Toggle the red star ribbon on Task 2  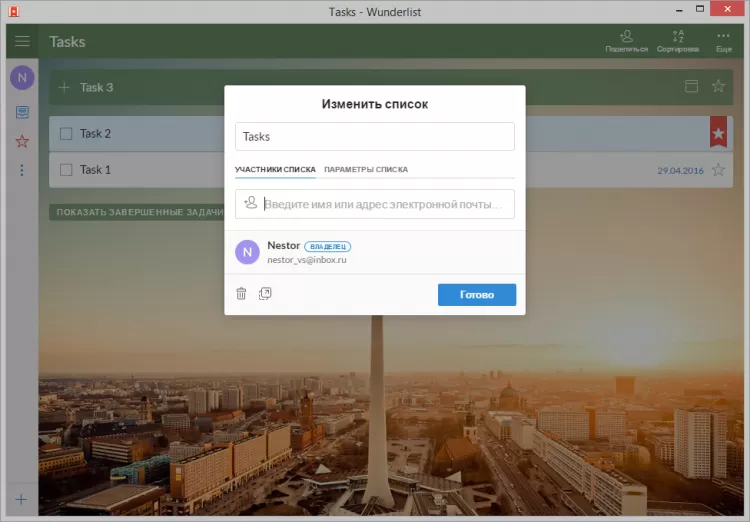click(718, 132)
